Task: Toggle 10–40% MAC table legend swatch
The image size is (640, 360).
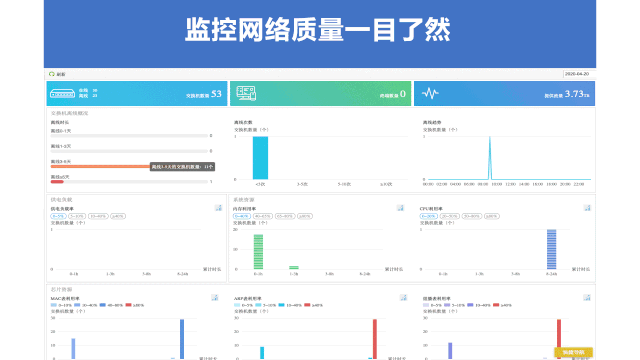Action: coord(77,305)
